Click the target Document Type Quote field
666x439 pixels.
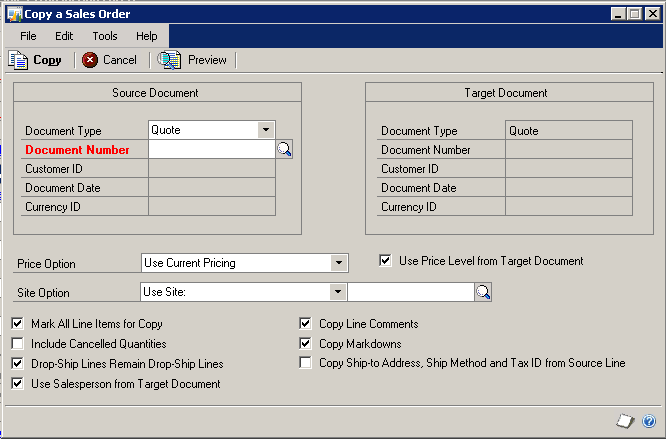pos(569,130)
